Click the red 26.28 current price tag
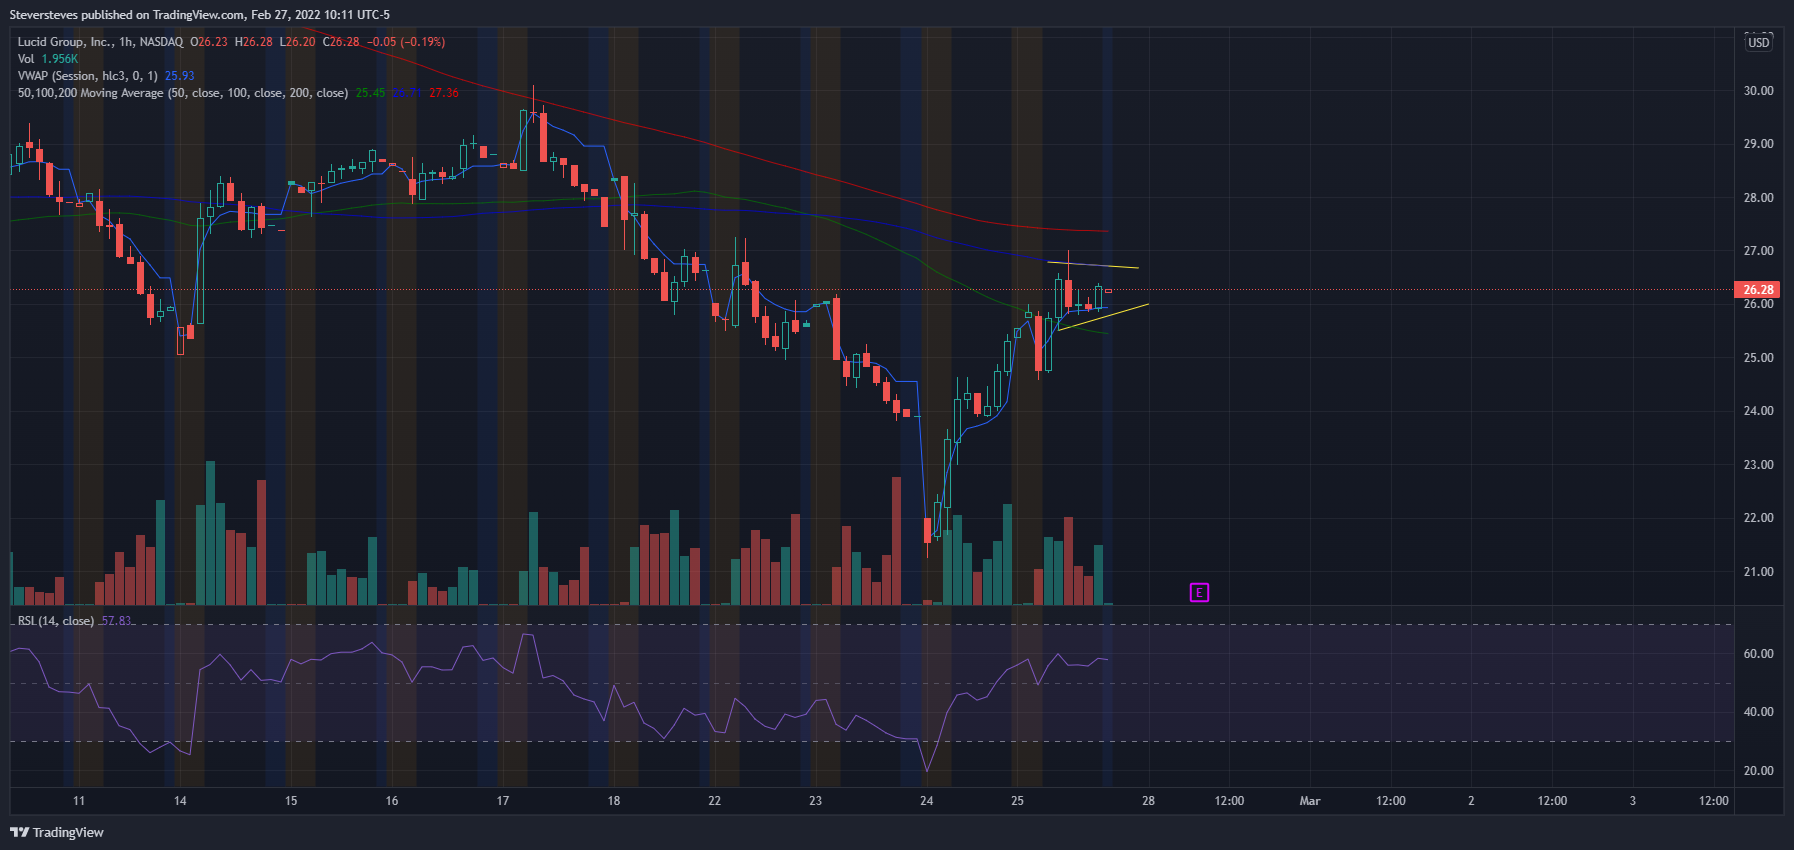Image resolution: width=1794 pixels, height=850 pixels. (1758, 290)
